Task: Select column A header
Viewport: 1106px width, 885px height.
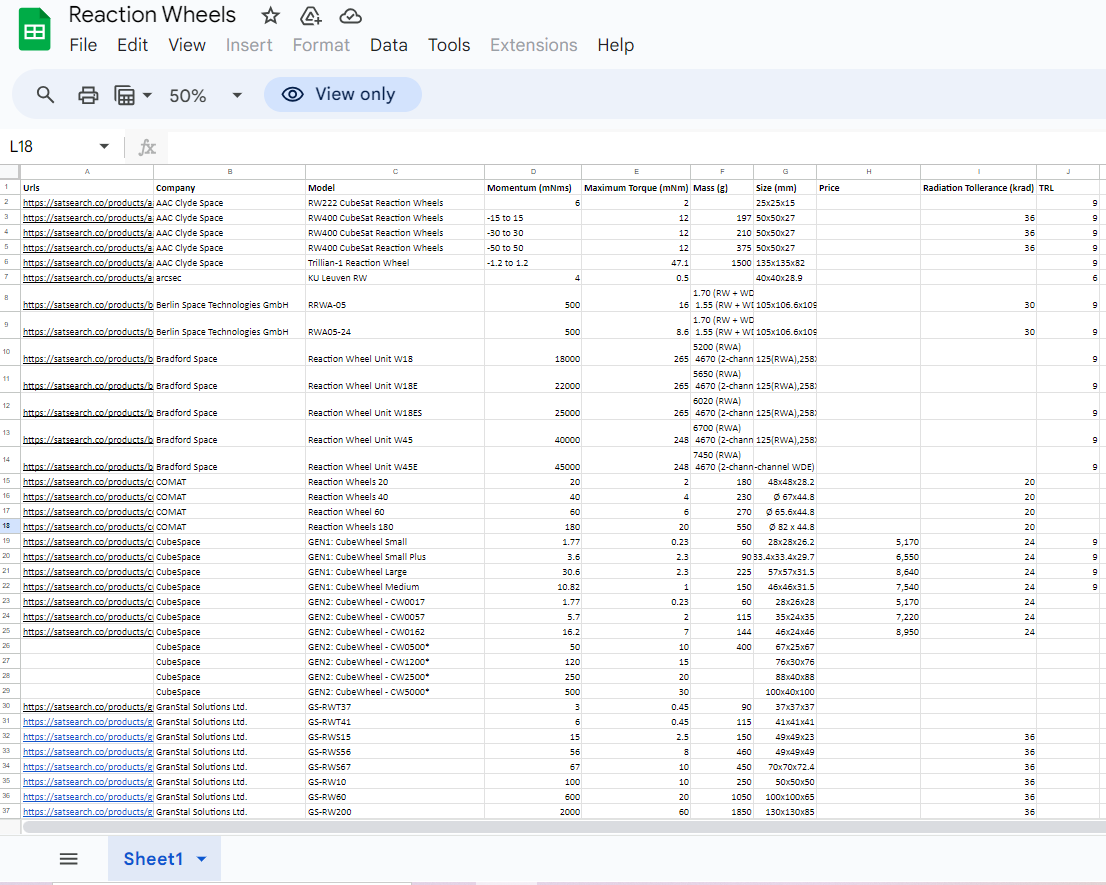Action: (87, 172)
